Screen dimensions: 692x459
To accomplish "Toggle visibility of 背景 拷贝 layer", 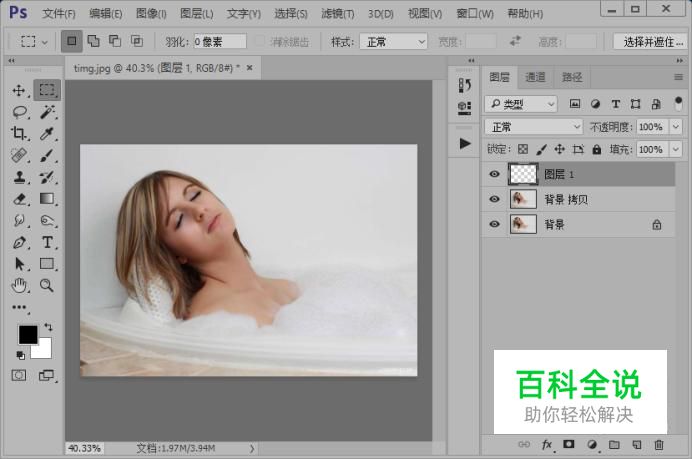I will (x=493, y=199).
